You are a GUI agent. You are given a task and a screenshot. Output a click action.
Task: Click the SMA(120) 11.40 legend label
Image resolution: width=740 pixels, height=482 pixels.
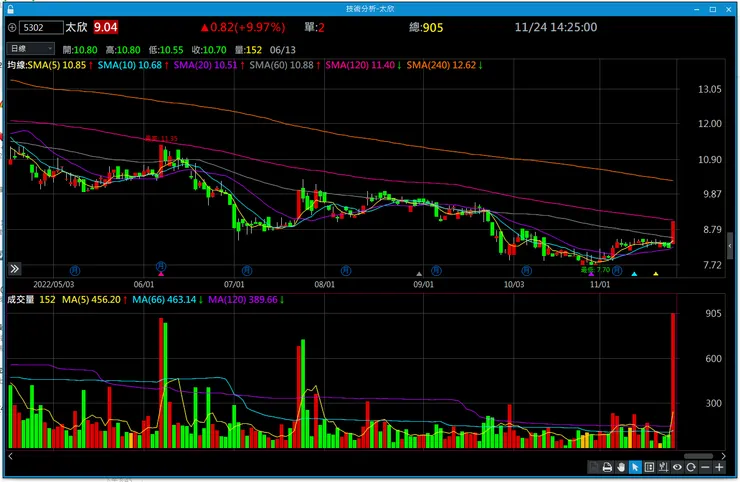[x=360, y=65]
